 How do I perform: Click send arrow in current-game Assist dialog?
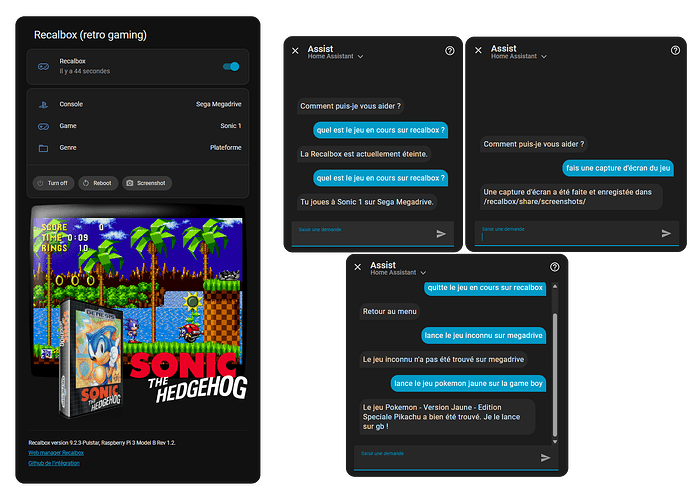click(441, 234)
